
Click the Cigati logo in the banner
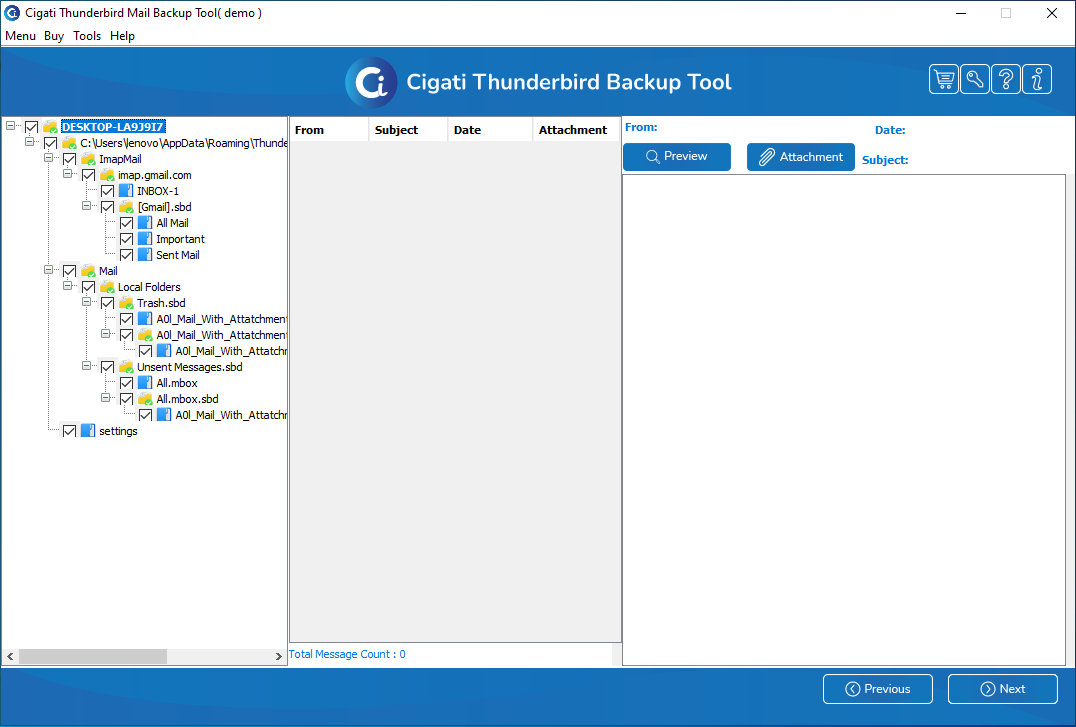371,82
